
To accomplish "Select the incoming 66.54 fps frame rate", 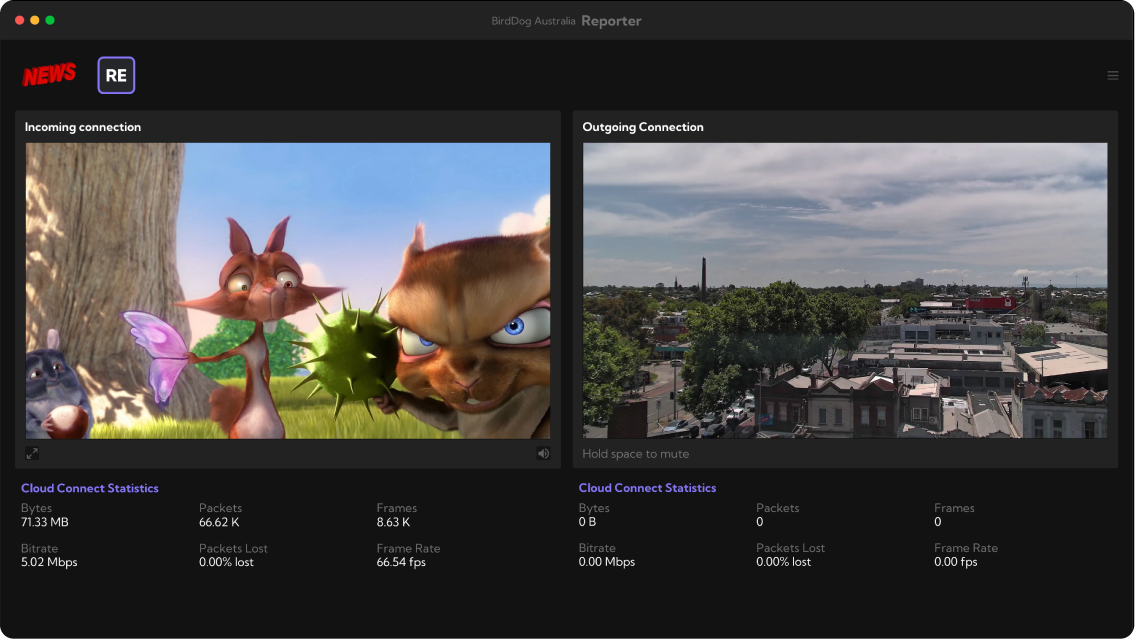I will click(x=401, y=562).
